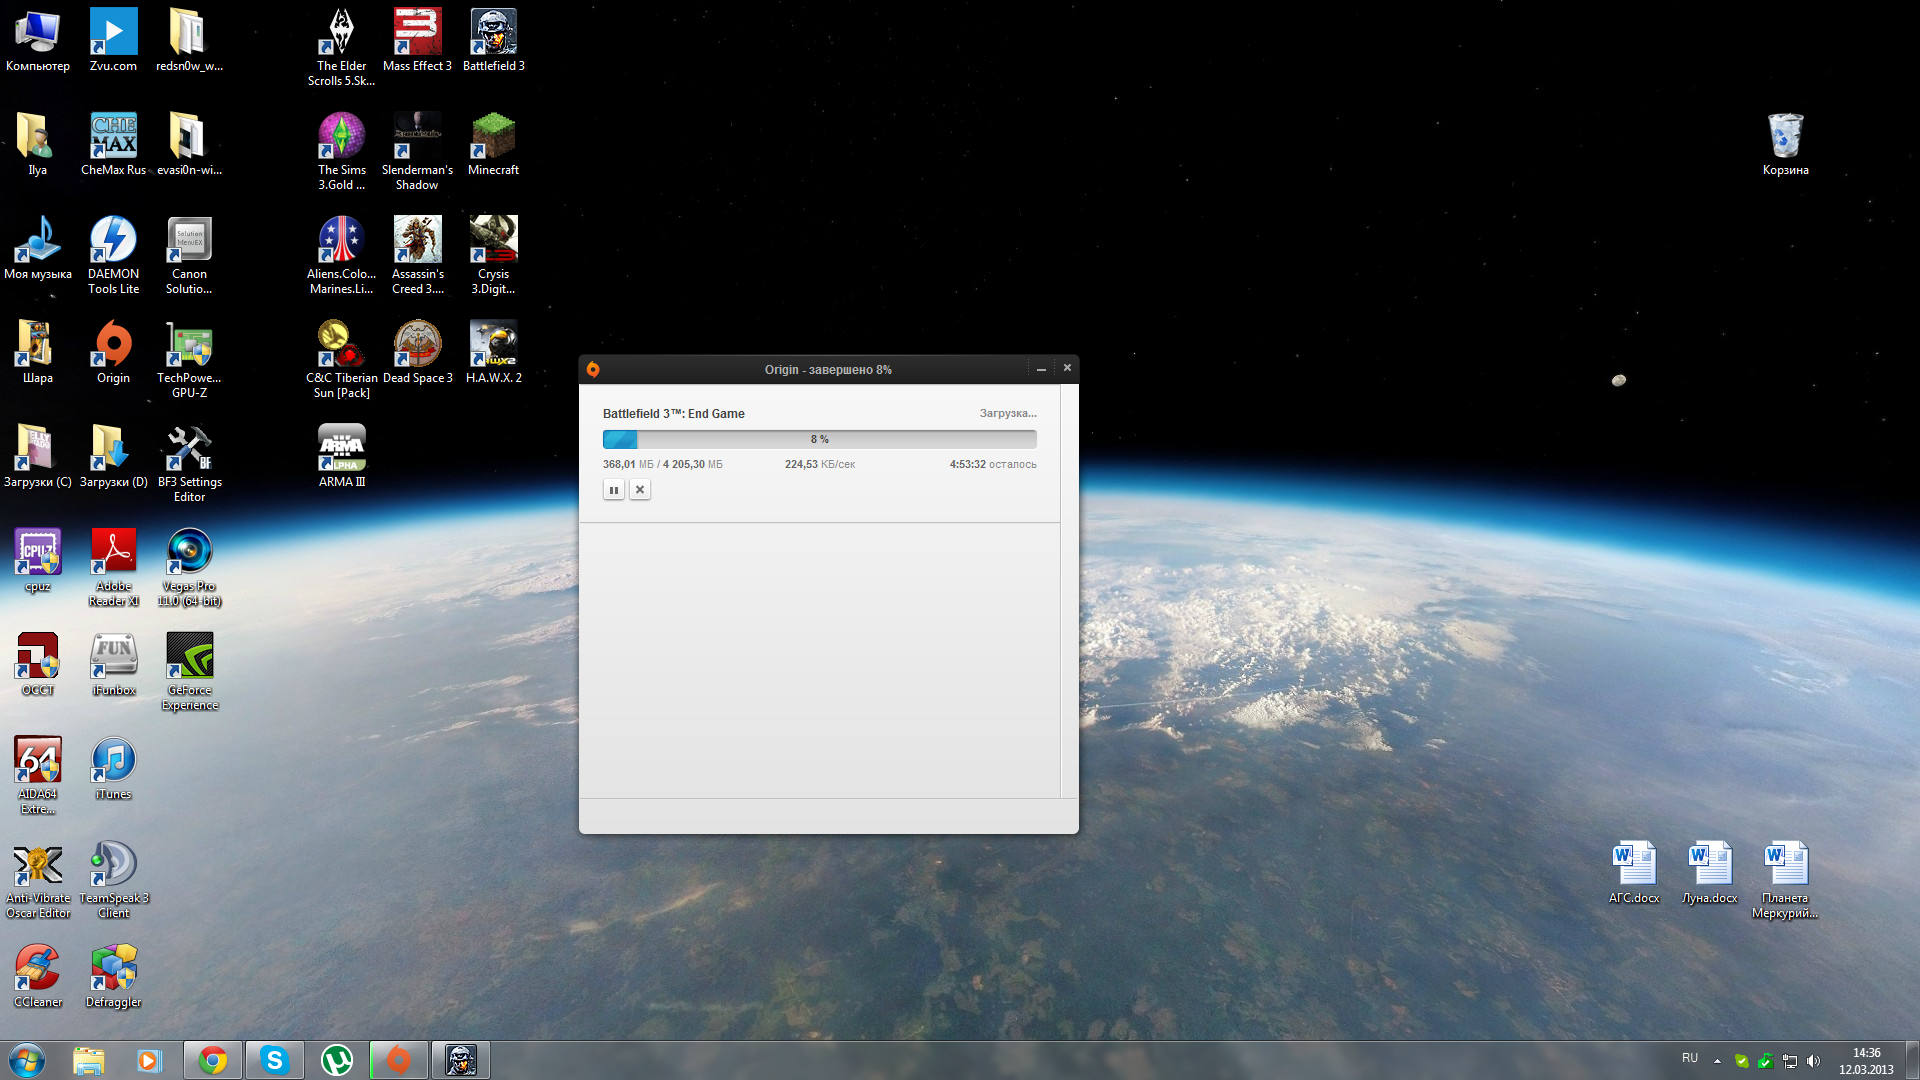The width and height of the screenshot is (1920, 1080).
Task: Select the CheMax Rus icon
Action: click(114, 145)
